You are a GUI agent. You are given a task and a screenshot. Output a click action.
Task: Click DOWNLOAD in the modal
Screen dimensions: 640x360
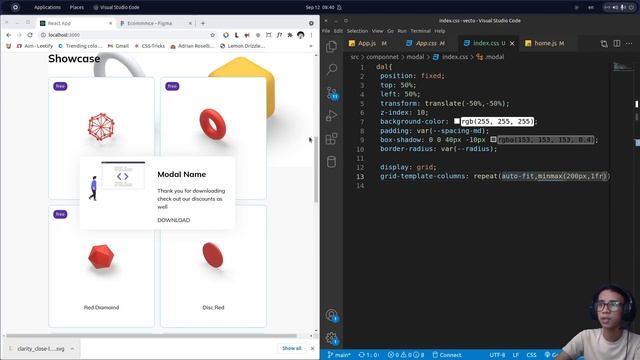(x=173, y=220)
